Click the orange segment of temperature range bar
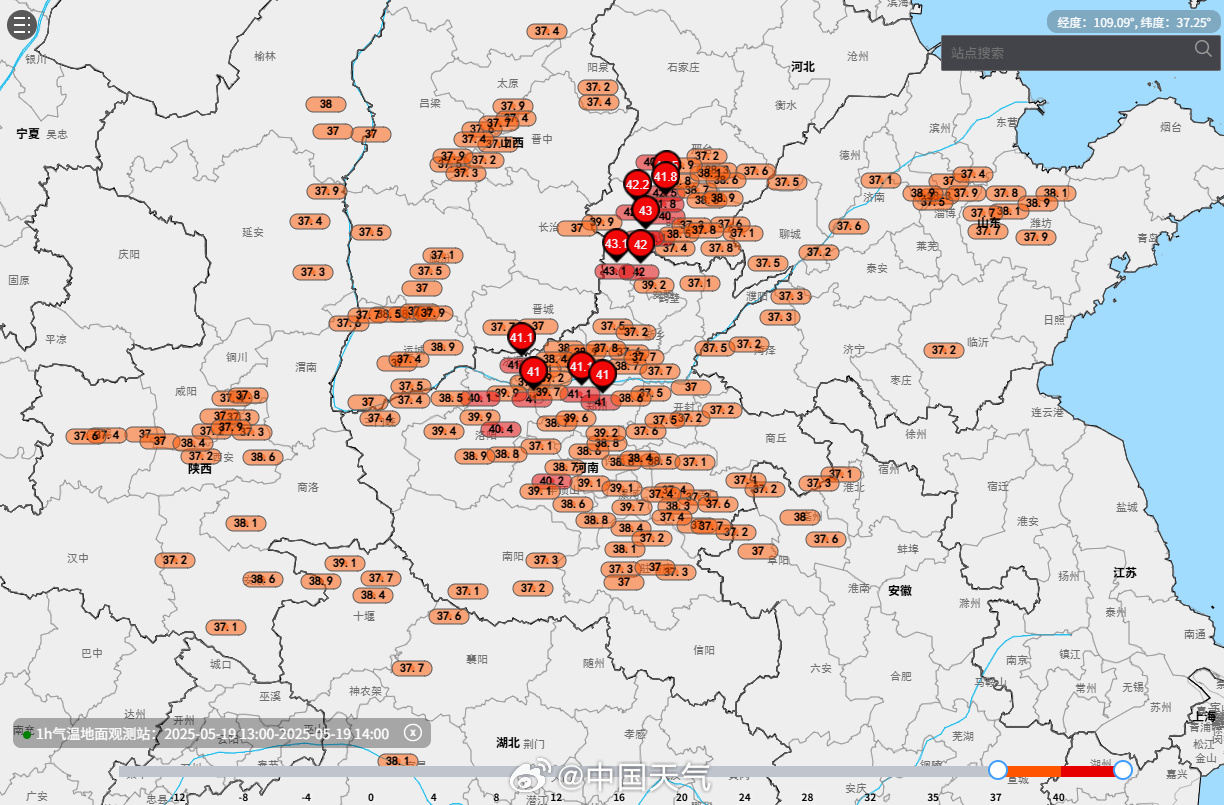 tap(1033, 771)
